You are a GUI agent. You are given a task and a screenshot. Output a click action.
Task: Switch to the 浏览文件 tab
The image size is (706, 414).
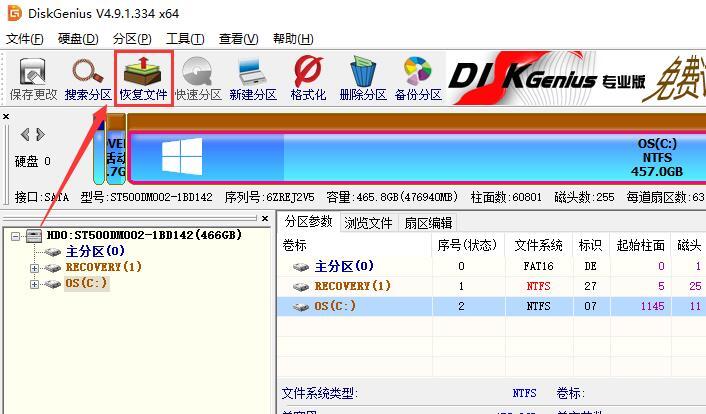point(368,223)
